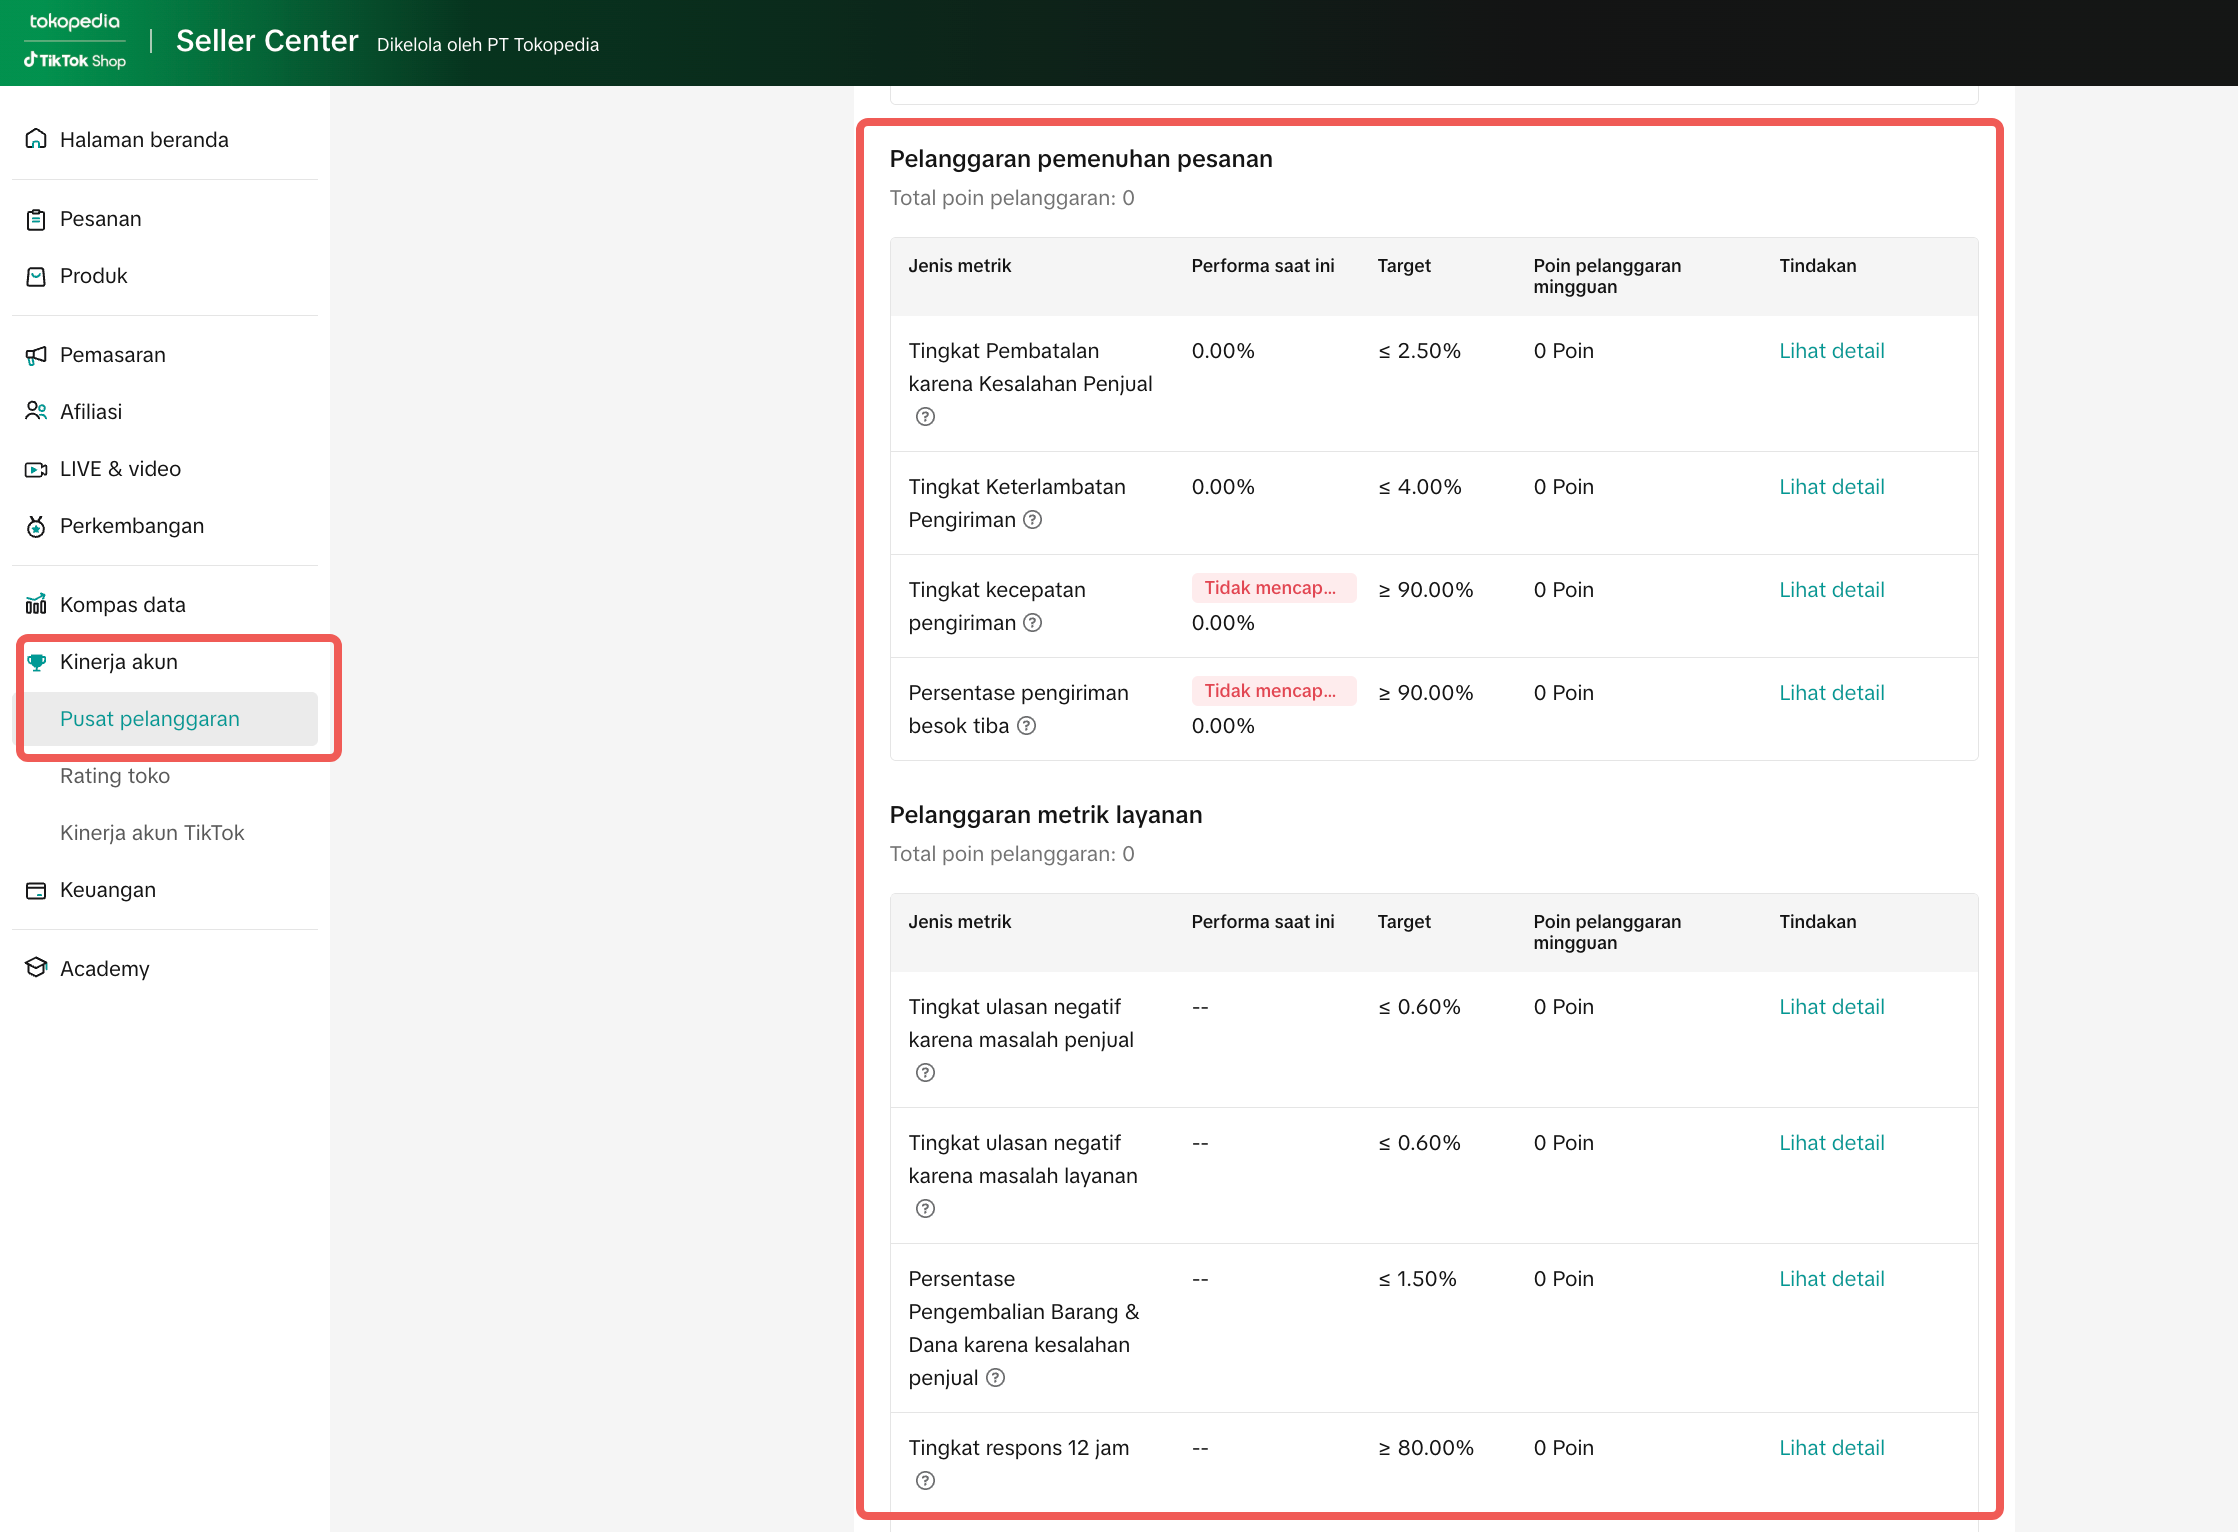Open Lihat detail for Tingkat Pembatalan row
Image resolution: width=2238 pixels, height=1532 pixels.
click(1831, 351)
